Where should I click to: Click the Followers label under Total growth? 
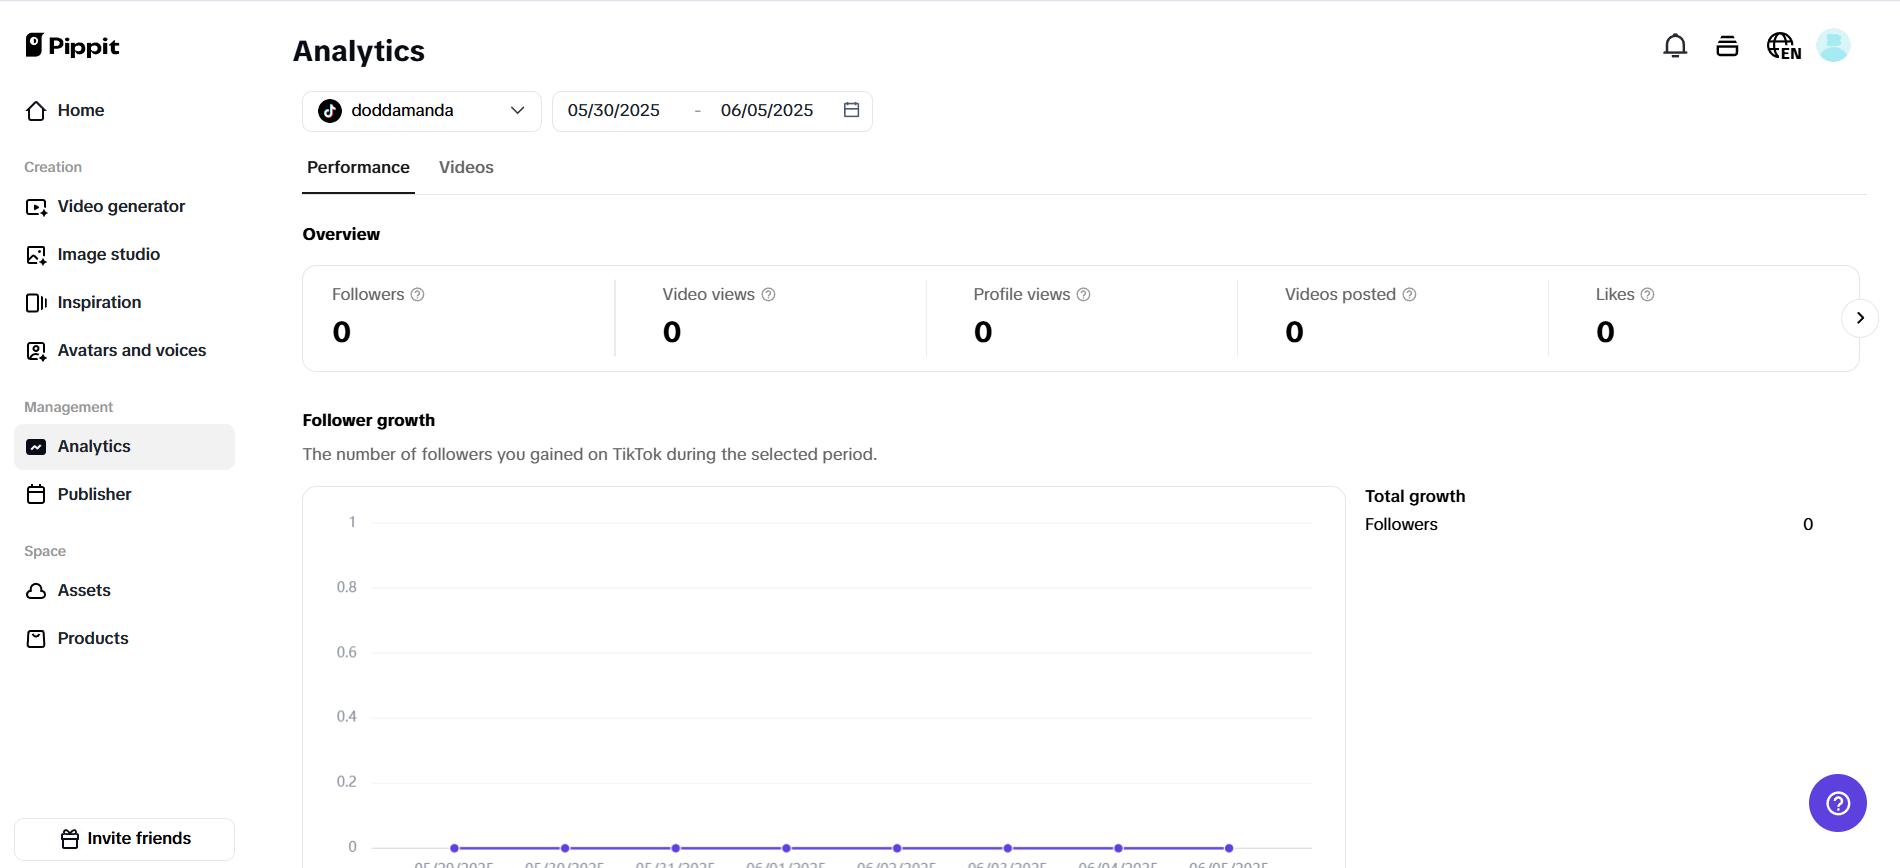(x=1401, y=524)
